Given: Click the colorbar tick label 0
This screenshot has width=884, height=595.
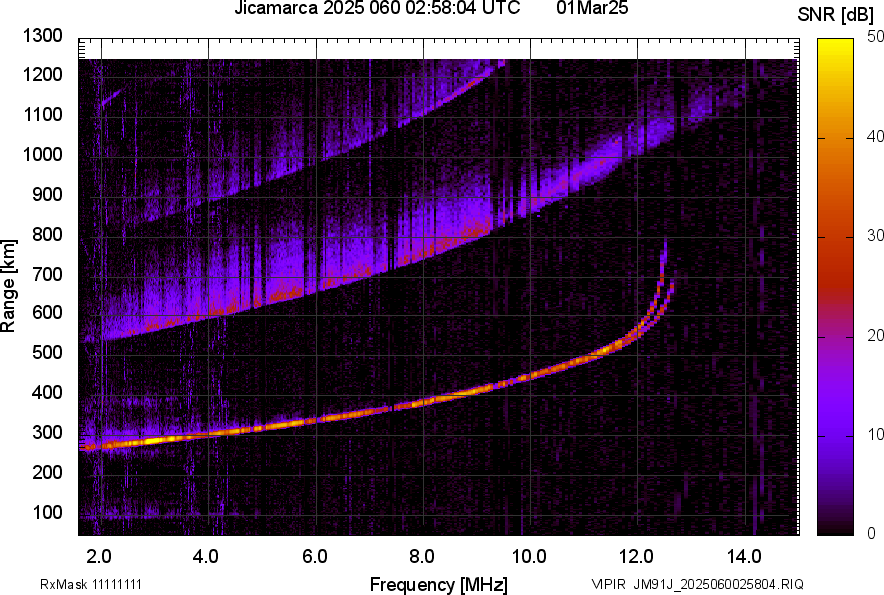Looking at the screenshot, I should click(872, 533).
